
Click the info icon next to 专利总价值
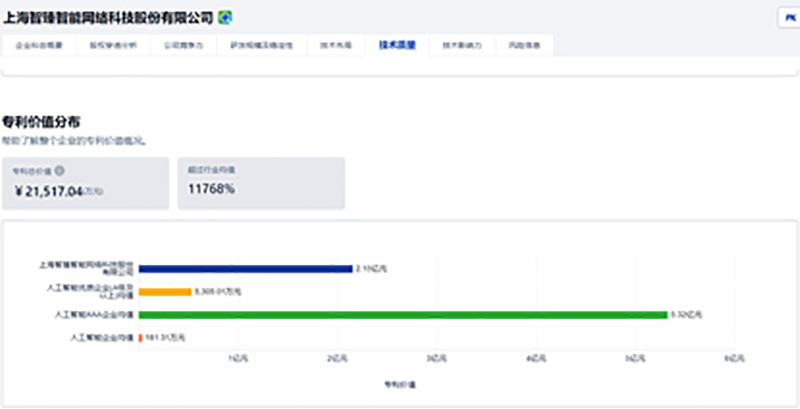(61, 171)
